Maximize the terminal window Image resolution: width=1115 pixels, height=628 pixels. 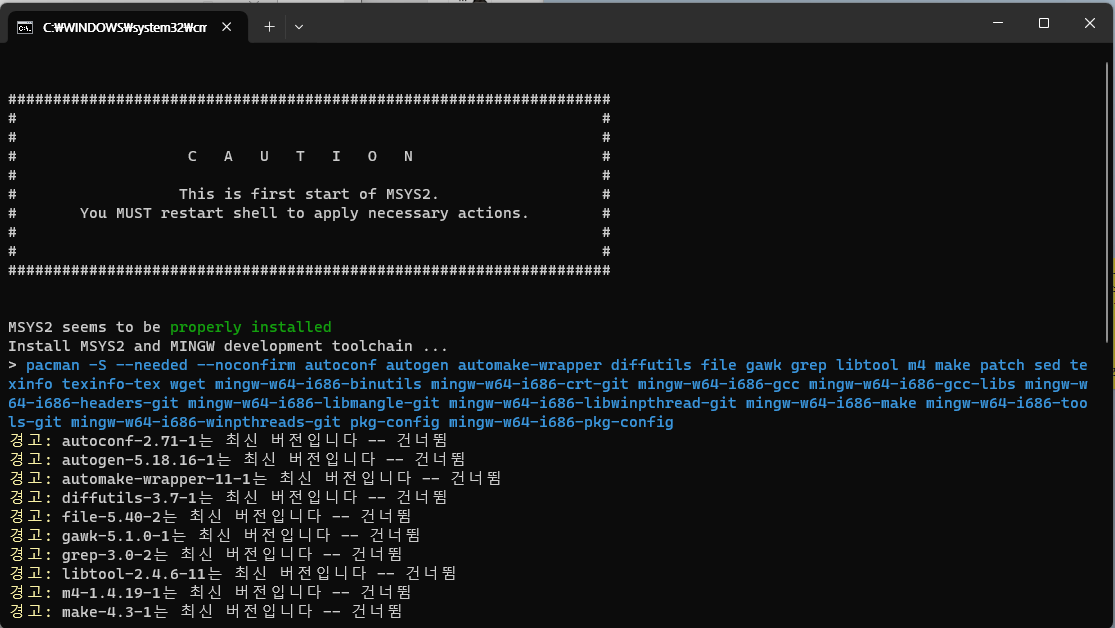(1044, 23)
